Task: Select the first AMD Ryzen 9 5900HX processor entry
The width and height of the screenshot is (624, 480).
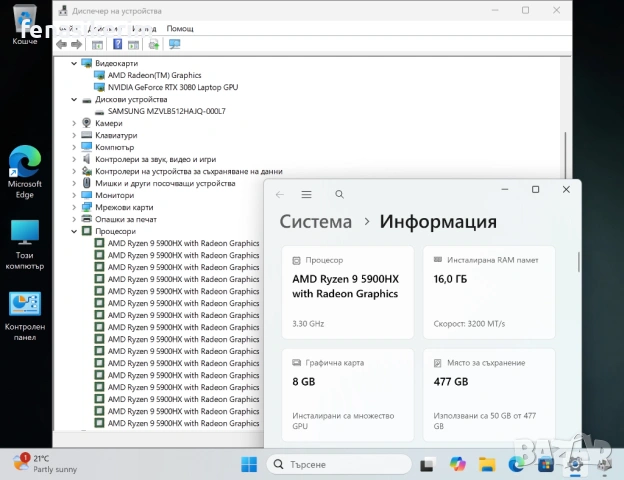Action: [183, 243]
